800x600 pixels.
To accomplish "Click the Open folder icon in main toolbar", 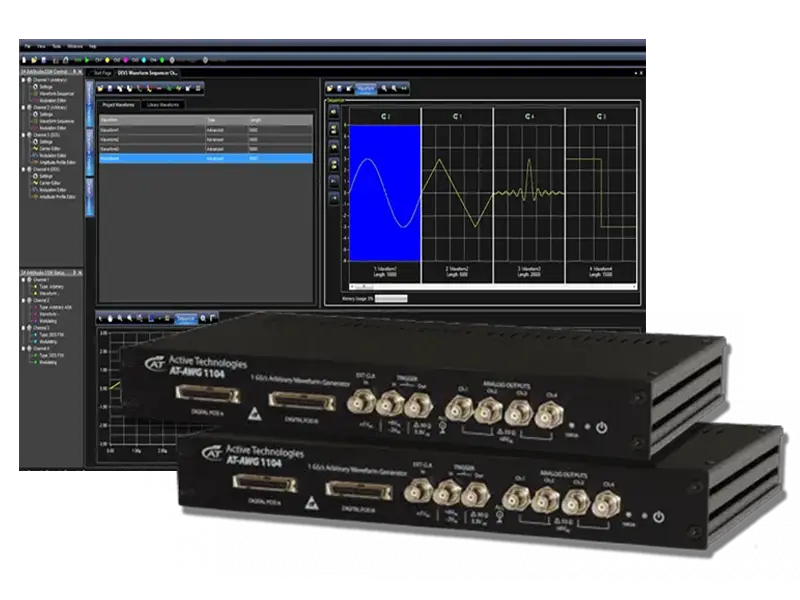I will tap(35, 59).
